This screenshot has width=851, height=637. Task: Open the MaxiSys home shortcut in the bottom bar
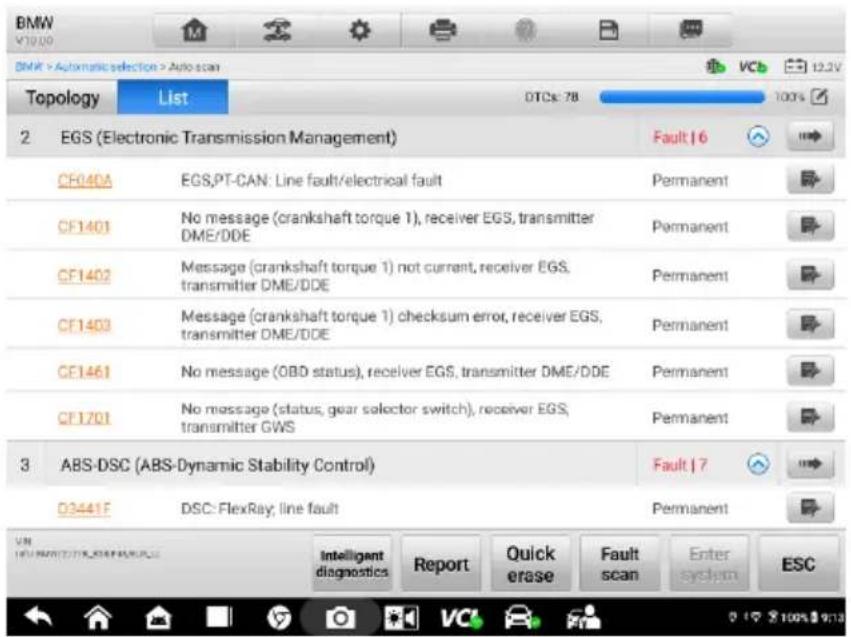click(158, 617)
